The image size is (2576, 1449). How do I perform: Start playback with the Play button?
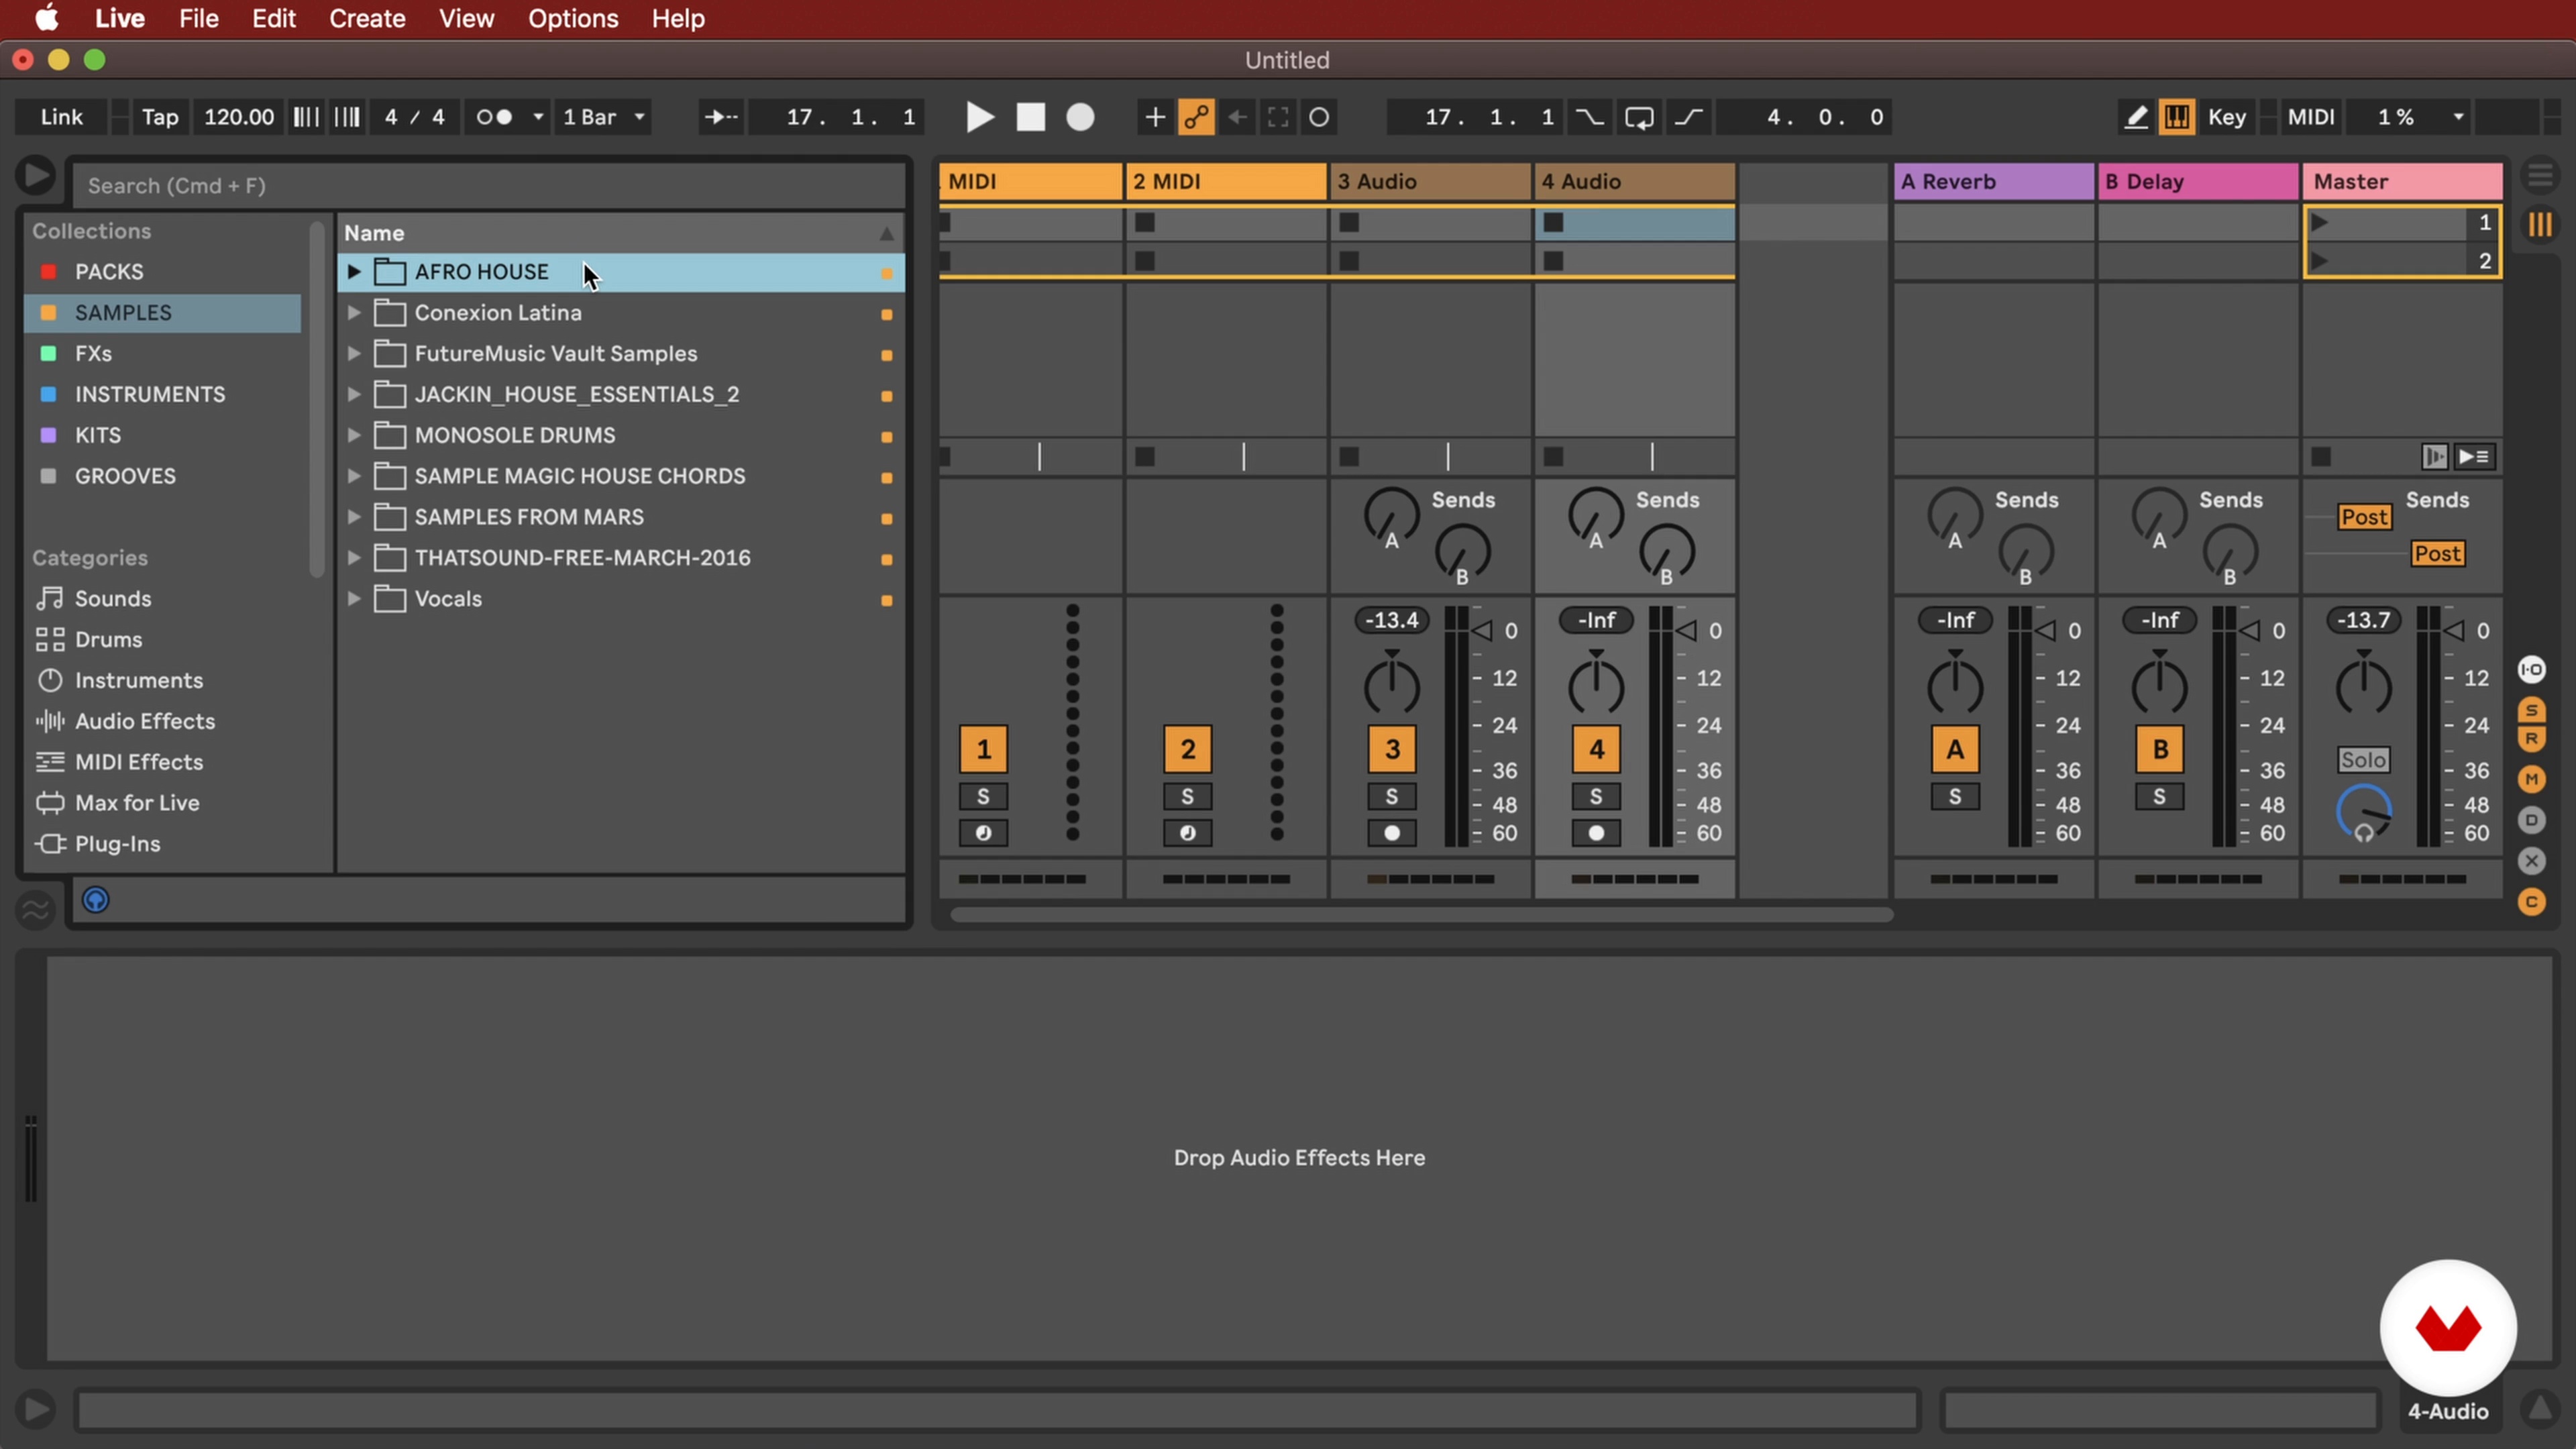[979, 117]
